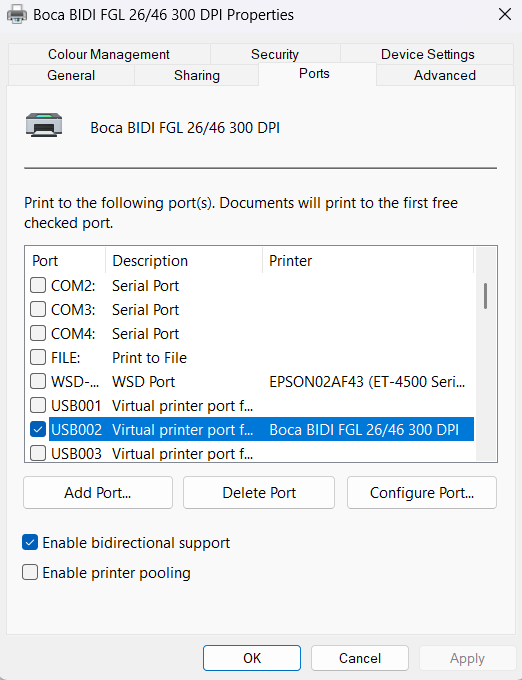Click the COM4: Serial Port description
The image size is (522, 680).
[146, 333]
